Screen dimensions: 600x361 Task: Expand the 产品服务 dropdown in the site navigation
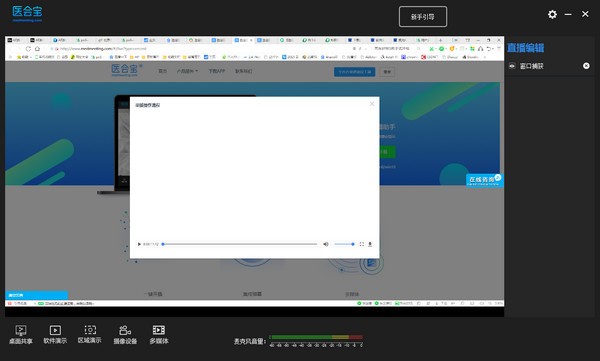(188, 71)
